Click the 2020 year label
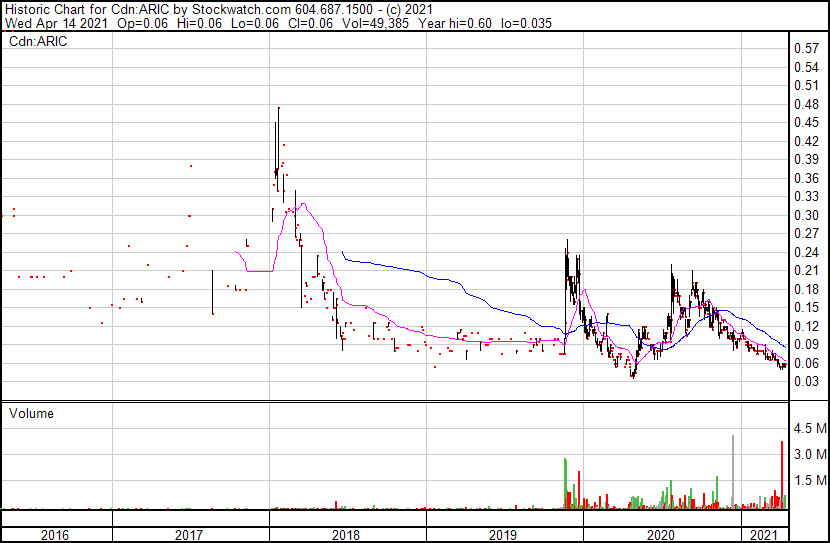 [660, 534]
